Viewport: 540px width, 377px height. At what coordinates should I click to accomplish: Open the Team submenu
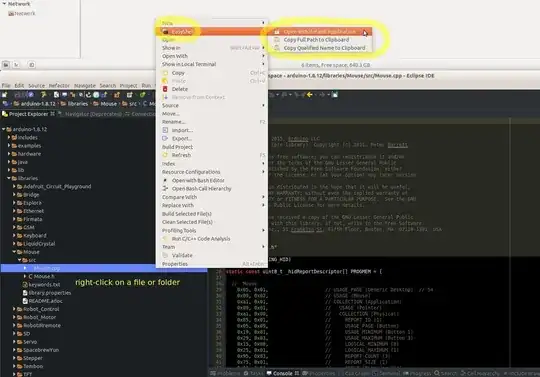[212, 247]
